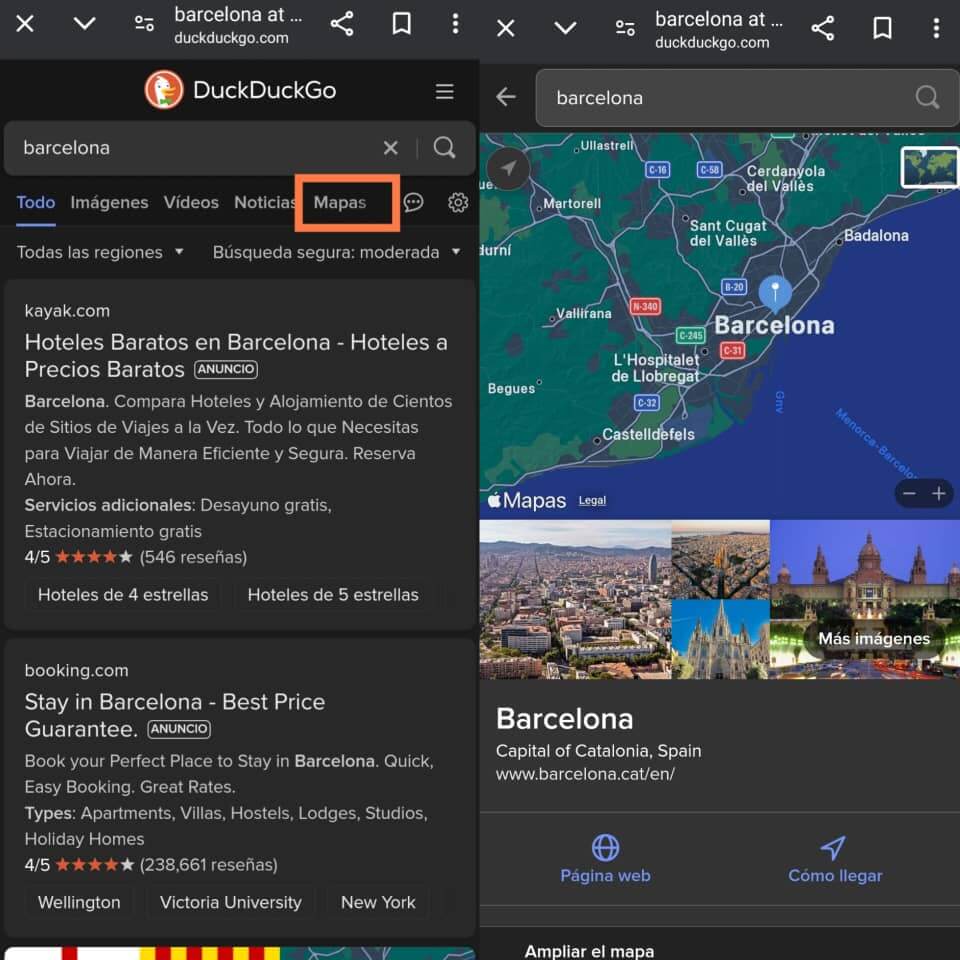The height and width of the screenshot is (960, 960).
Task: Clear the barcelona search query
Action: [391, 148]
